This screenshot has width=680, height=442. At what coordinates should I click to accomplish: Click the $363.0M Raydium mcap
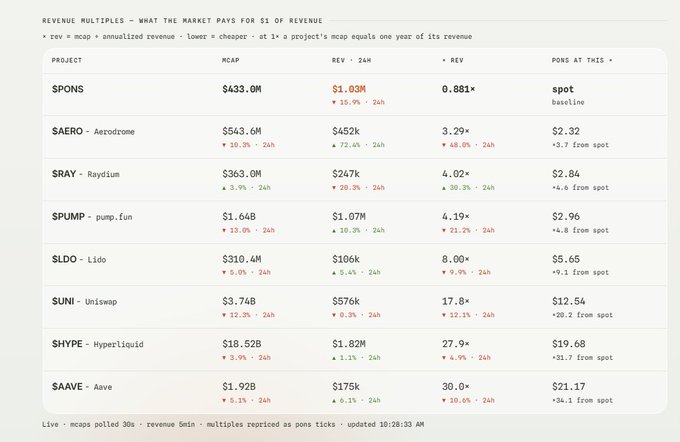[x=242, y=174]
